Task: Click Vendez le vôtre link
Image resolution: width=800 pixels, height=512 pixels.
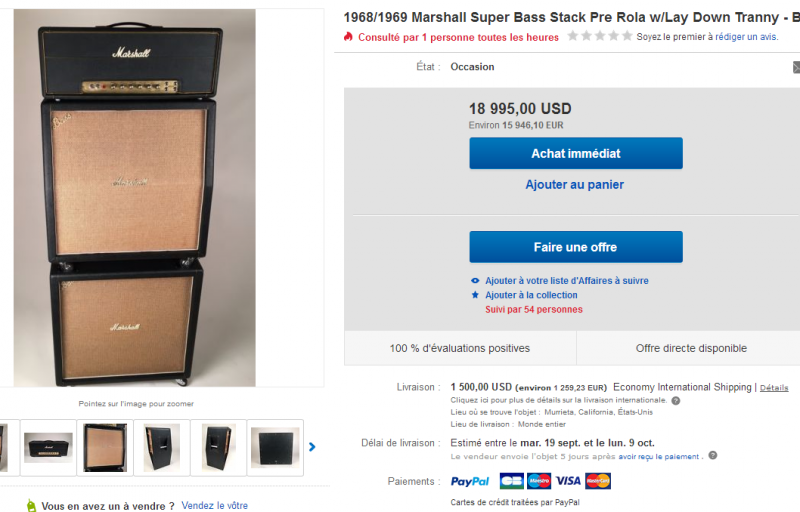Action: coord(214,506)
